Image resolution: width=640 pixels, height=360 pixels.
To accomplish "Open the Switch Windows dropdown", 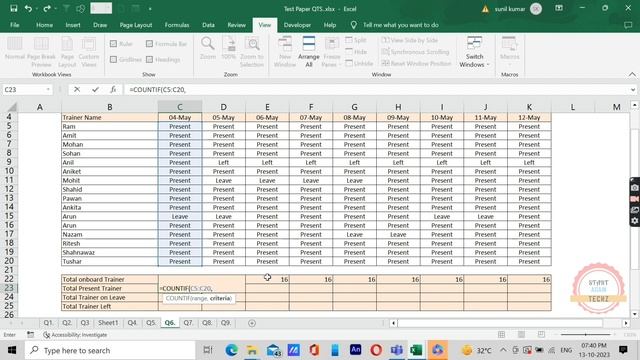I will pyautogui.click(x=474, y=52).
